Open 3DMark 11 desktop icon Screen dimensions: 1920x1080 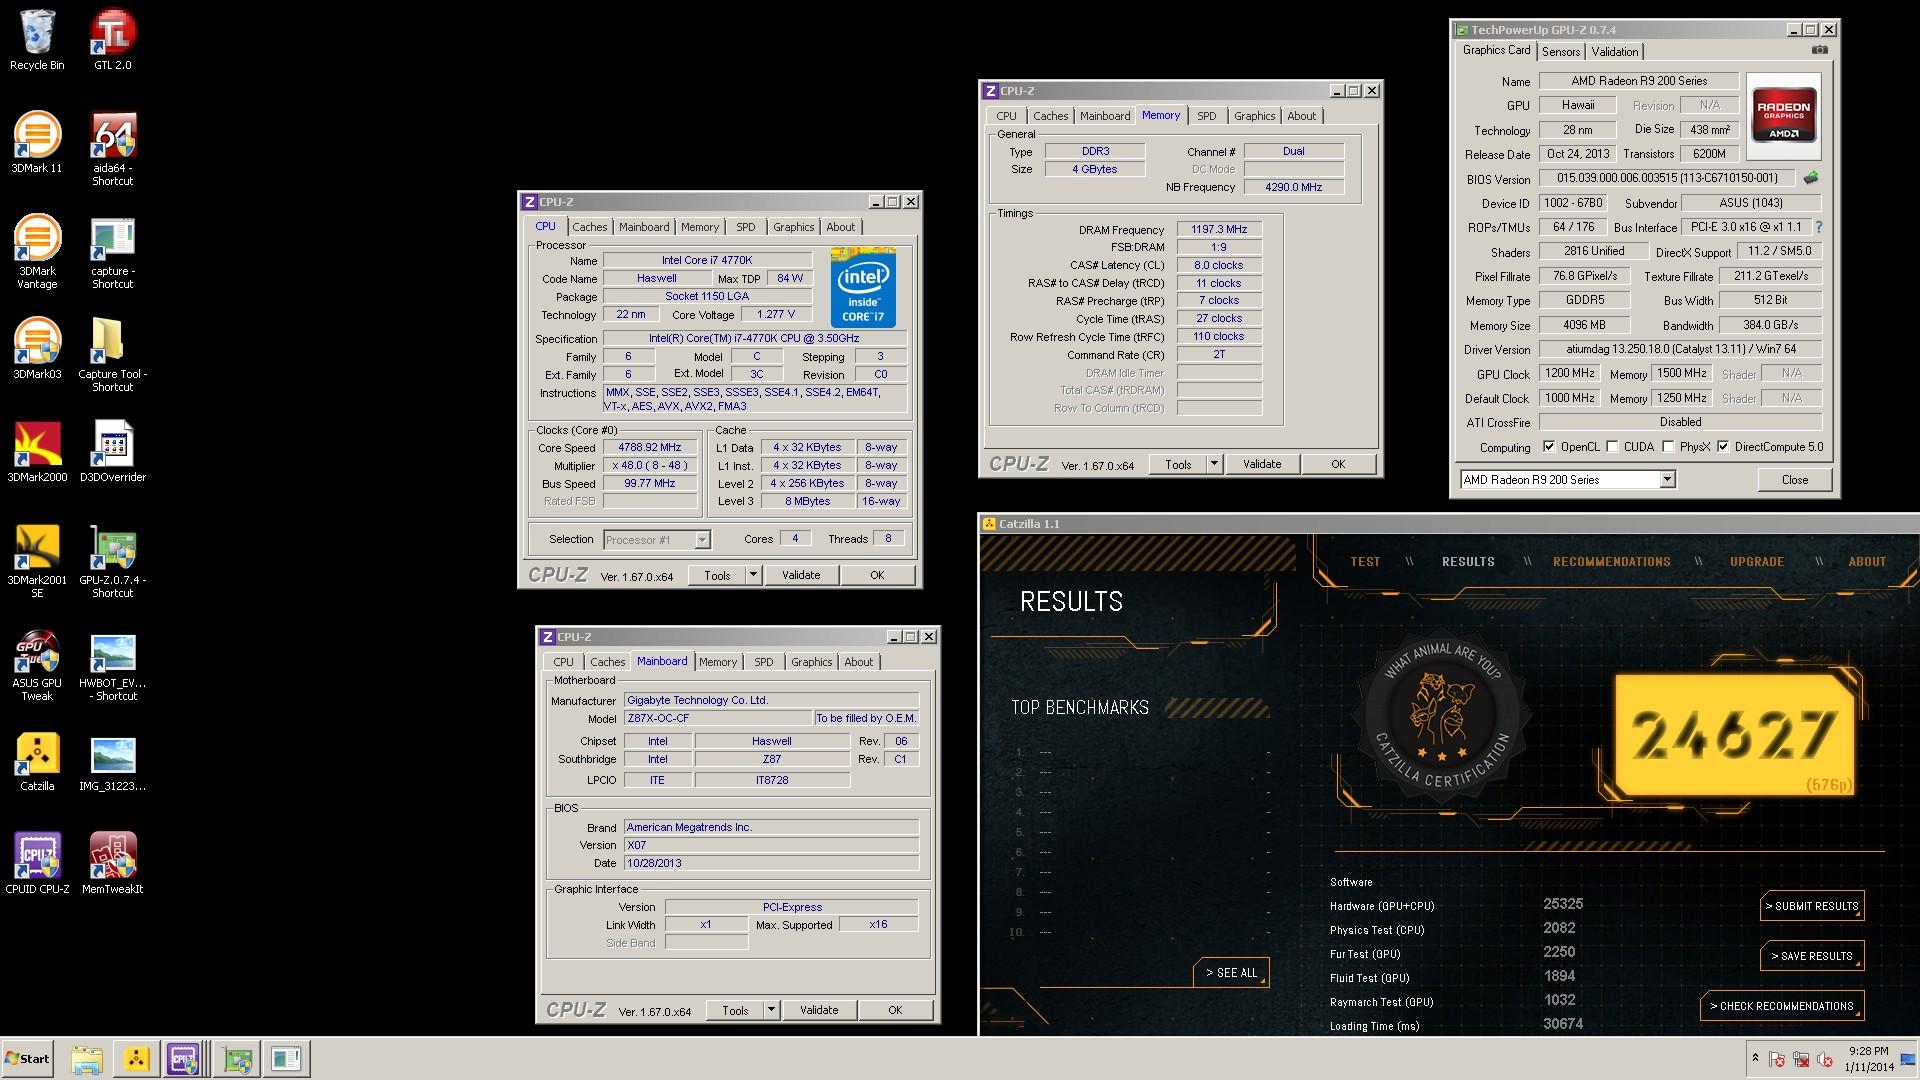click(x=37, y=143)
